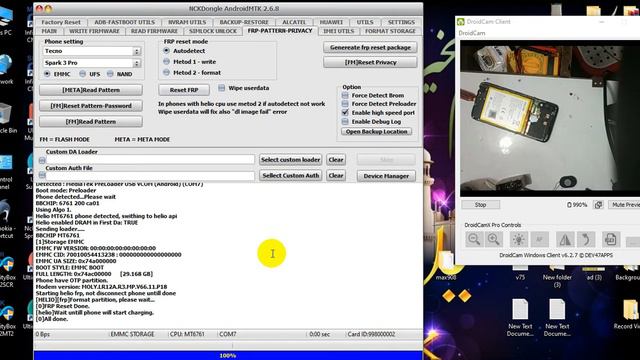This screenshot has height=360, width=640.
Task: Toggle the Custom DA Loader checkbox
Action: [42, 160]
